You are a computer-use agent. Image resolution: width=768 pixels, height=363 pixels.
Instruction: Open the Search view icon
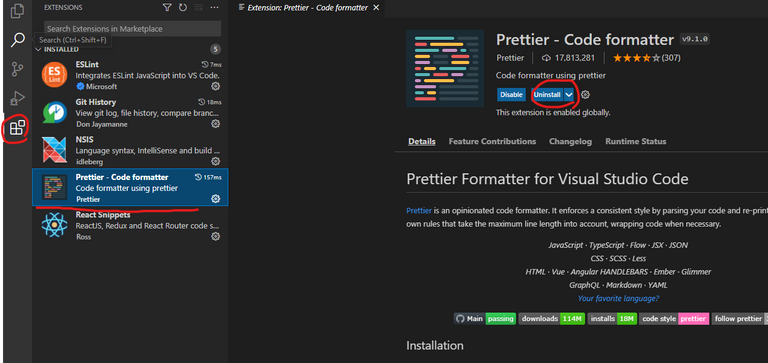pyautogui.click(x=18, y=40)
